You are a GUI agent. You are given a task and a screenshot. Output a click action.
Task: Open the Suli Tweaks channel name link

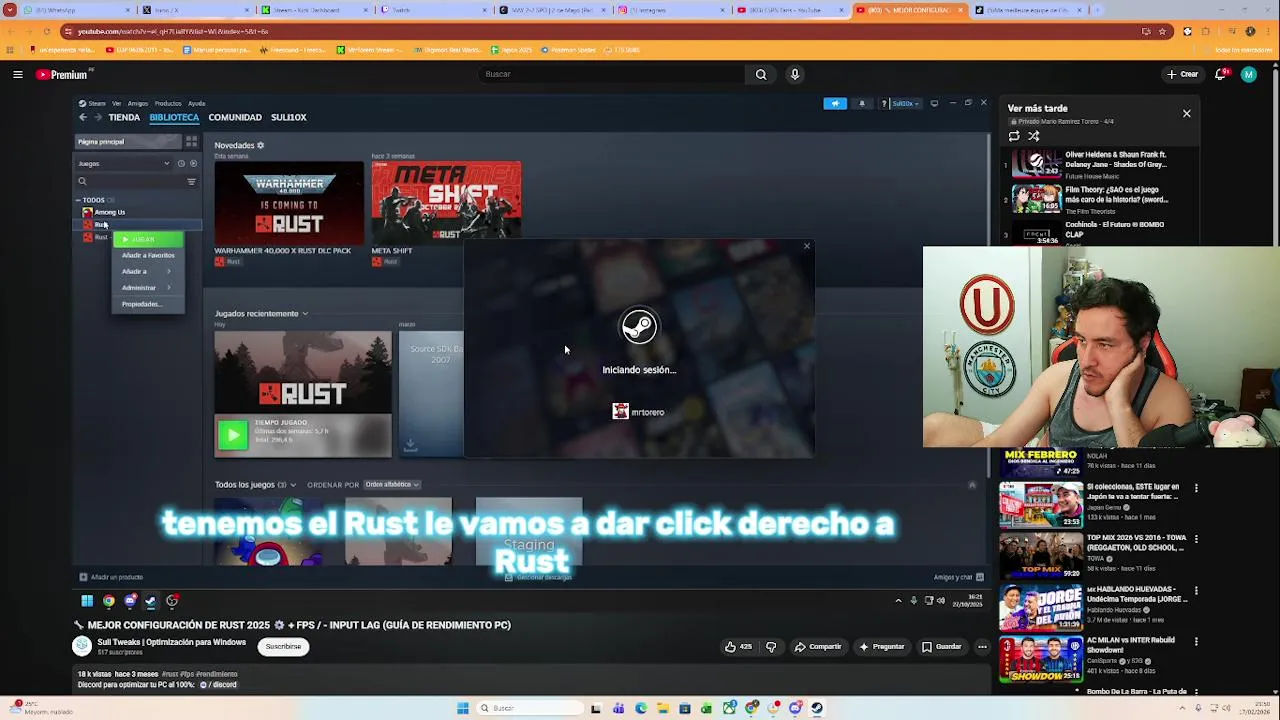[x=171, y=642]
